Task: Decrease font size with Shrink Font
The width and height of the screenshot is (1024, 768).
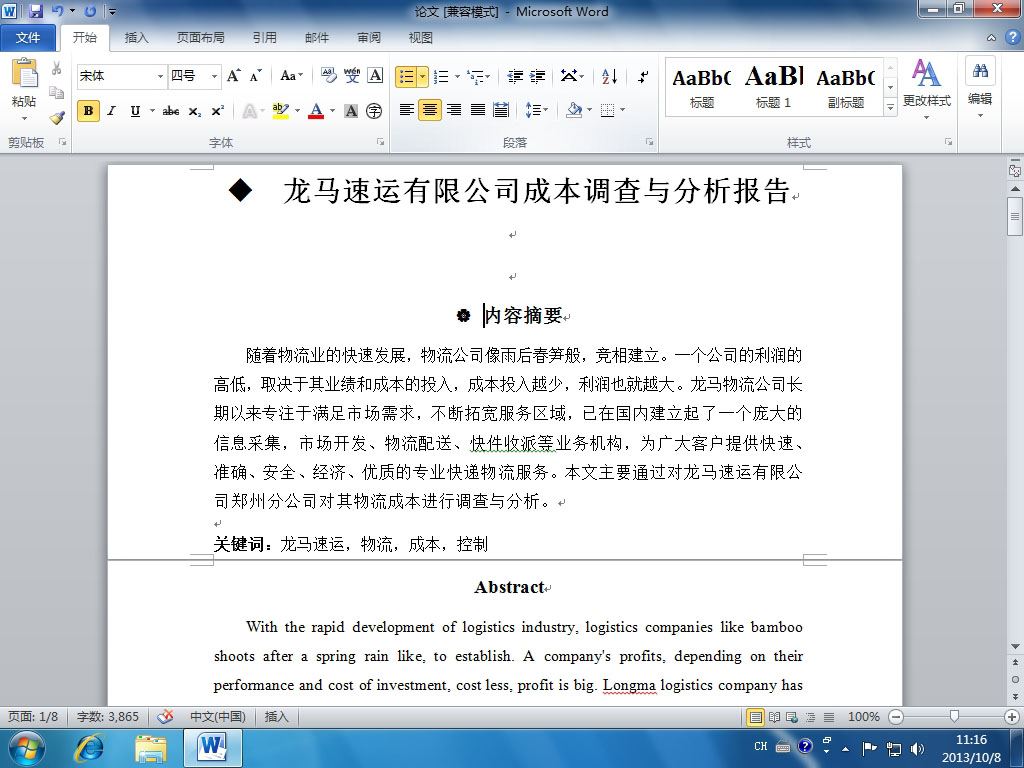Action: tap(255, 76)
